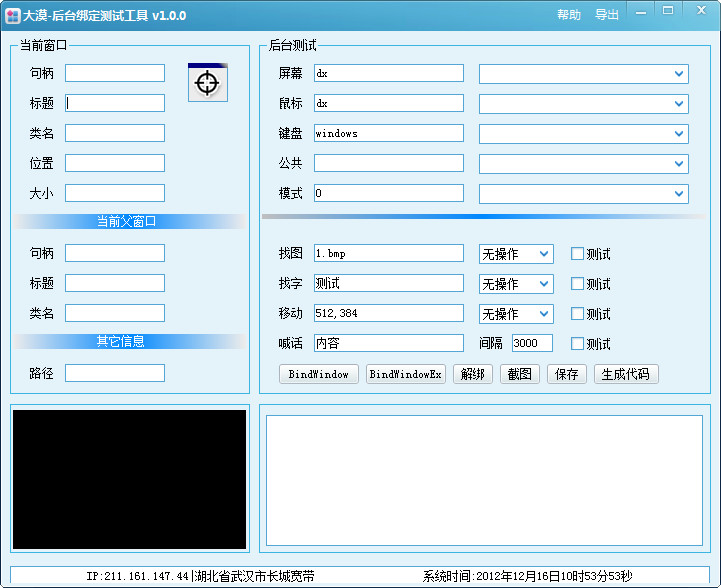Click the 保存 save button
This screenshot has height=588, width=721.
(x=566, y=374)
